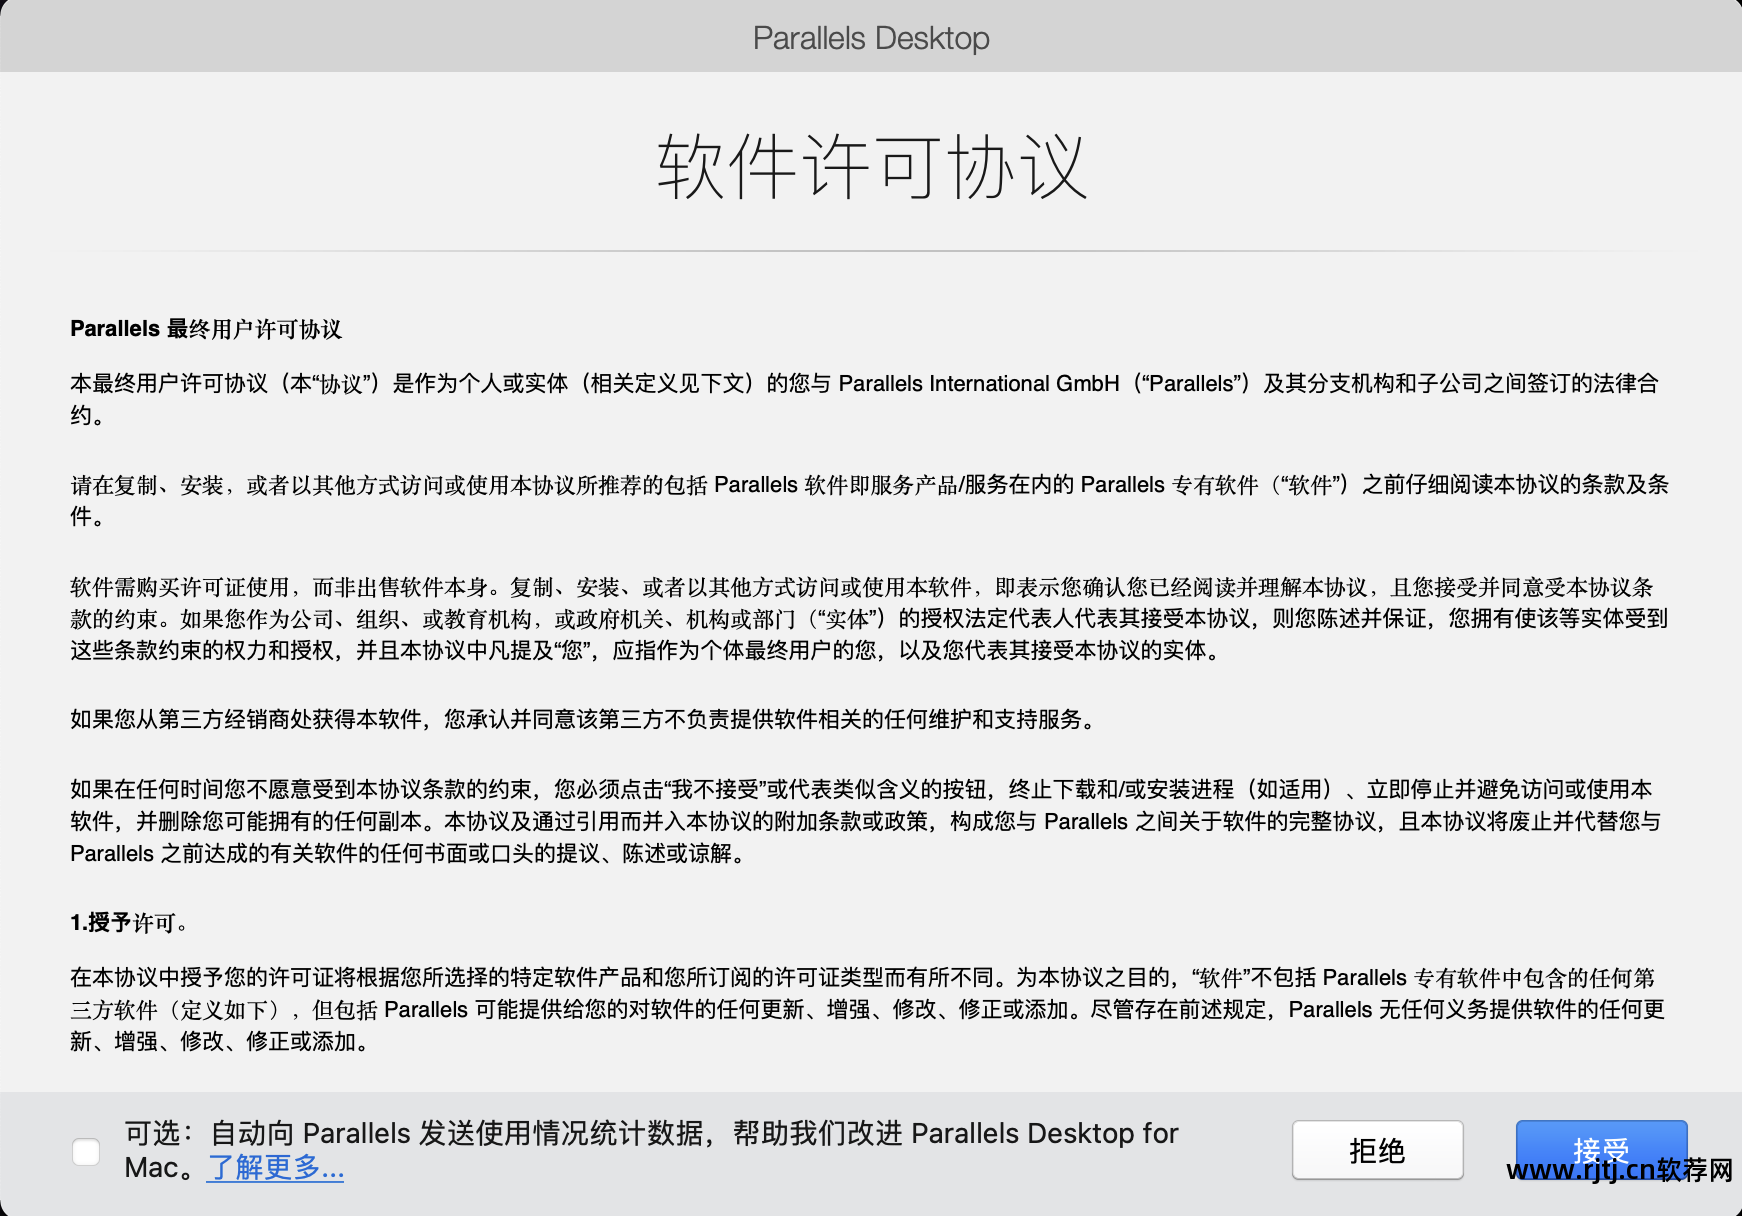Image resolution: width=1742 pixels, height=1216 pixels.
Task: Click the 1.授予许可。 section heading
Action: click(x=129, y=922)
